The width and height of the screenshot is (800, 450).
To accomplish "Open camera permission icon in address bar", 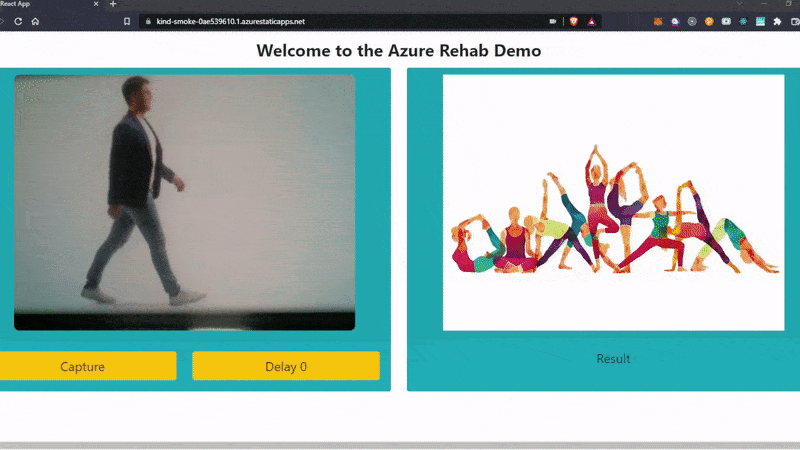I will [553, 21].
